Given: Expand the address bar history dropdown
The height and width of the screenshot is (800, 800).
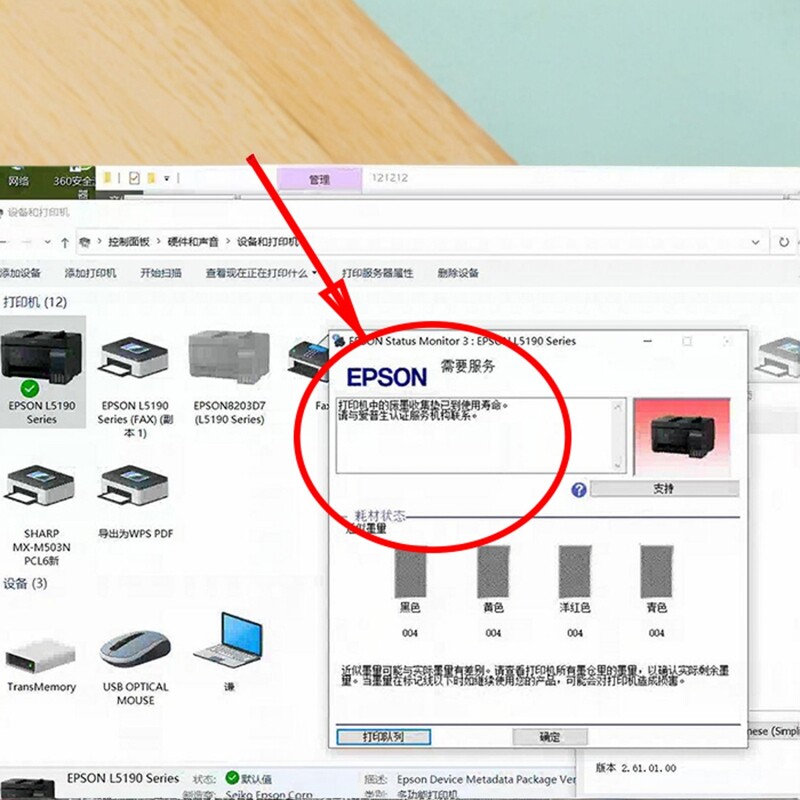Looking at the screenshot, I should (756, 242).
